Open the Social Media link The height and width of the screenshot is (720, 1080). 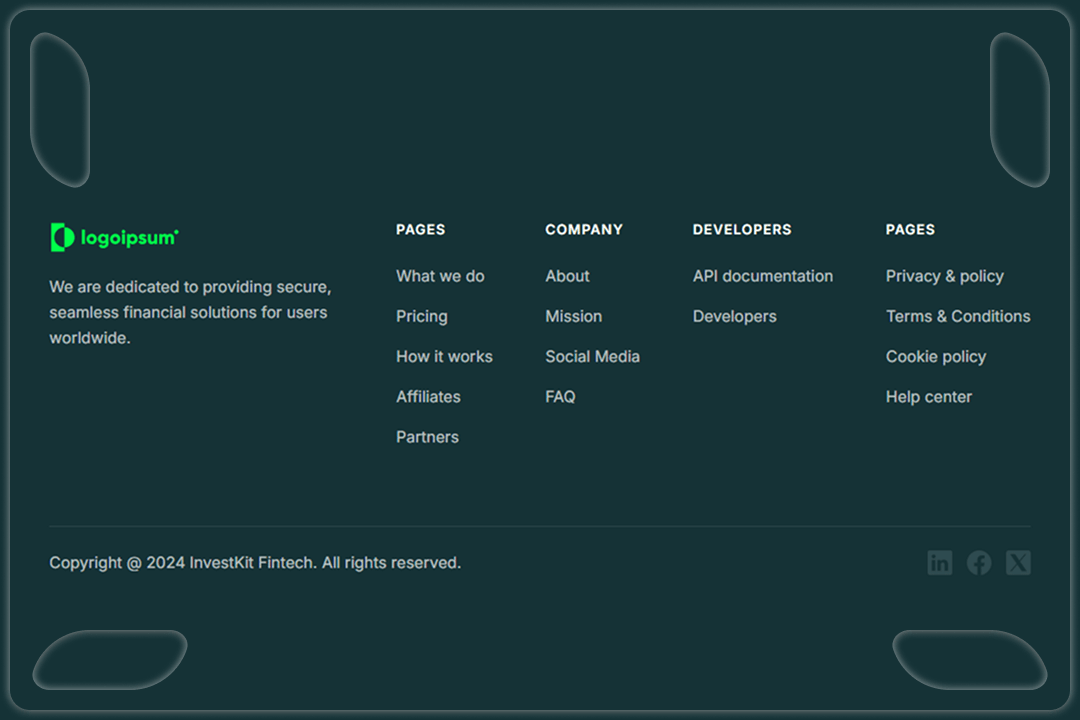pos(592,356)
